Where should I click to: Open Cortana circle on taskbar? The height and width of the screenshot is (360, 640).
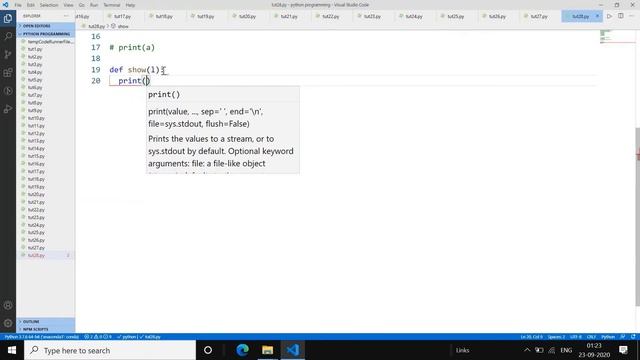[208, 350]
